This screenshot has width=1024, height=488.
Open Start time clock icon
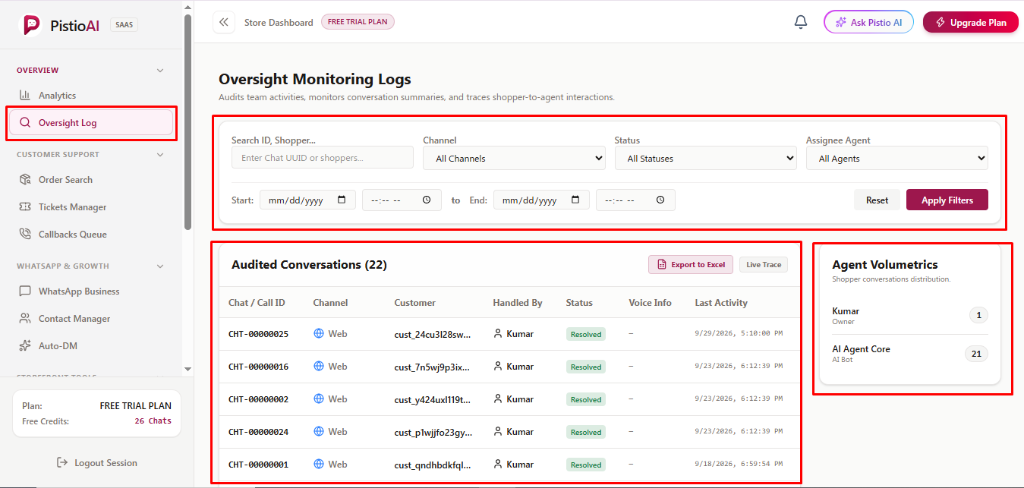(x=426, y=200)
